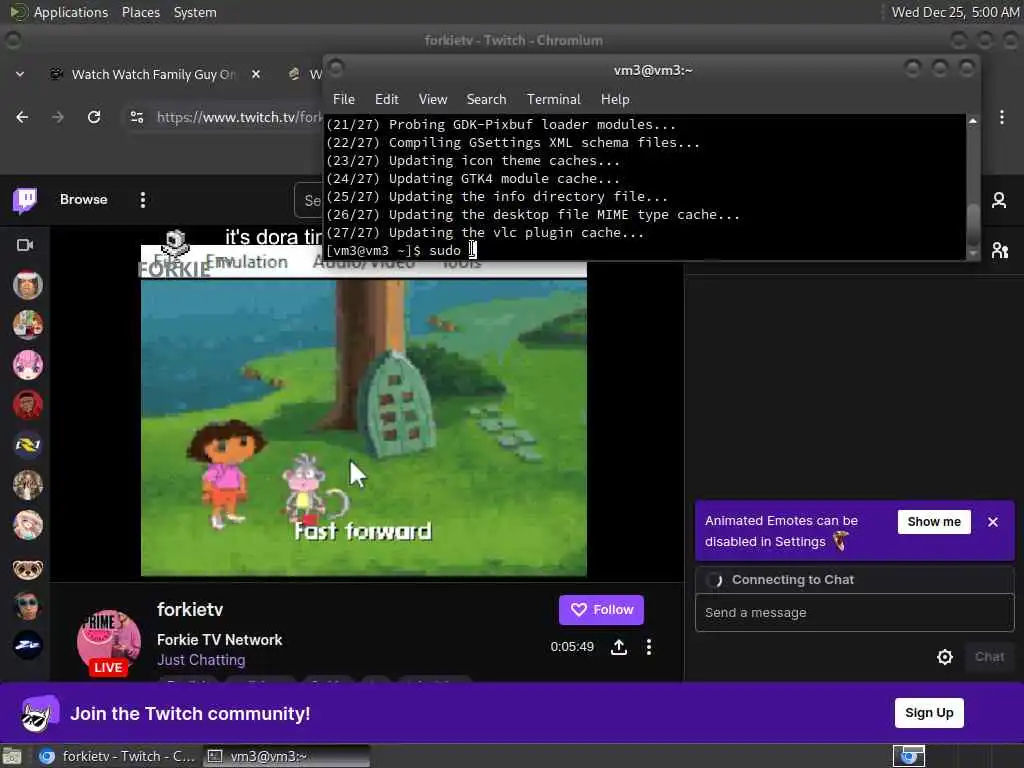The image size is (1024, 768).
Task: Open the red-background avatar channel
Action: [x=27, y=405]
